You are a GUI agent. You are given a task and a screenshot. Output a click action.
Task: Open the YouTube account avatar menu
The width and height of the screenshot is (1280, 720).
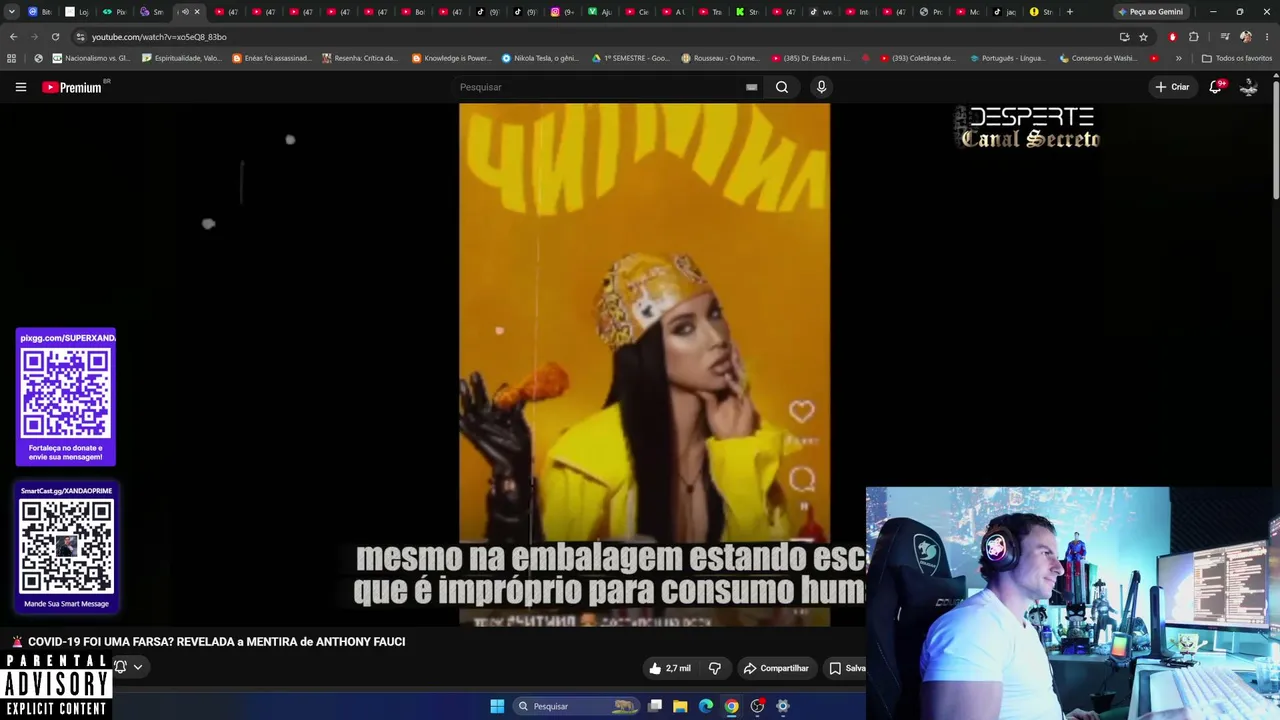pos(1249,87)
